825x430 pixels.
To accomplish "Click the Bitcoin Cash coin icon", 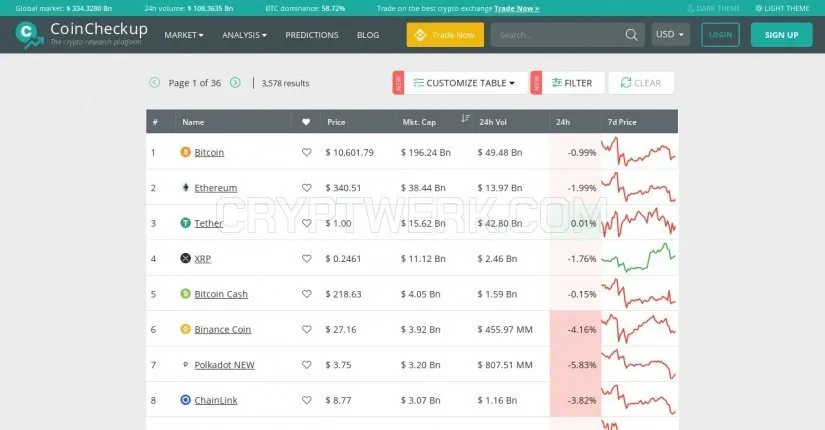I will pyautogui.click(x=185, y=294).
